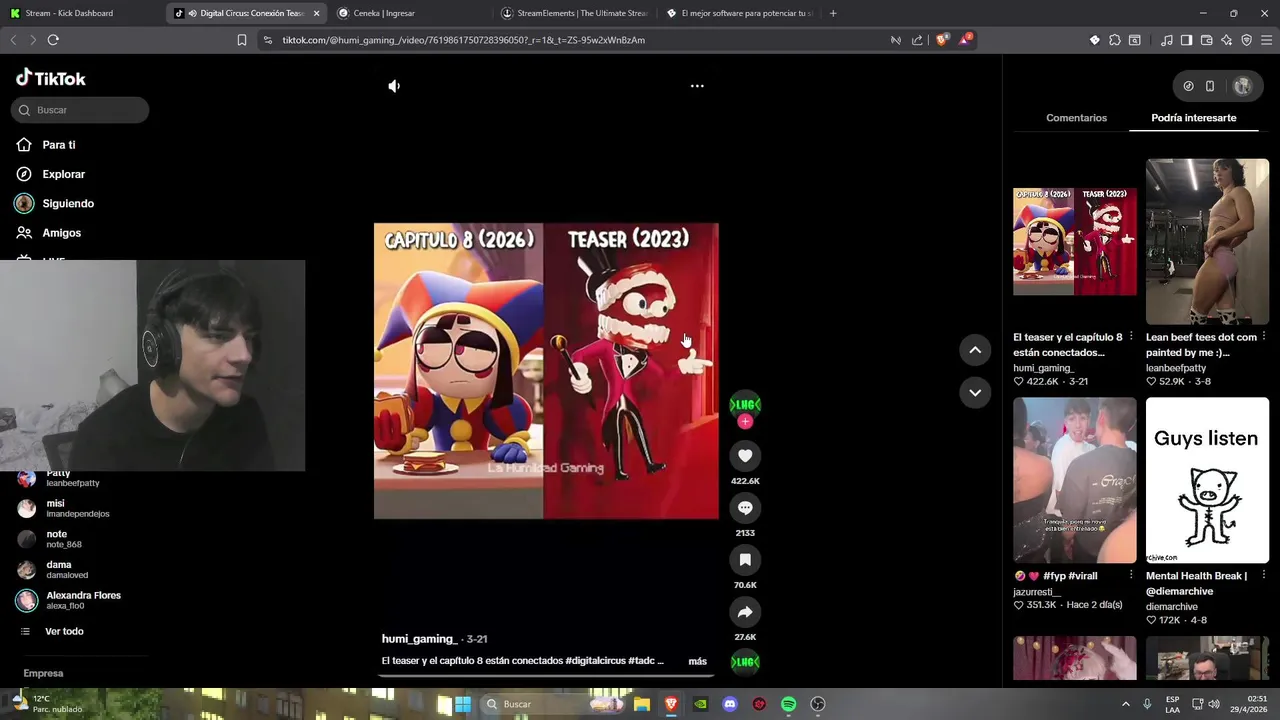Open the Leo AI sparkle icon

click(1227, 40)
